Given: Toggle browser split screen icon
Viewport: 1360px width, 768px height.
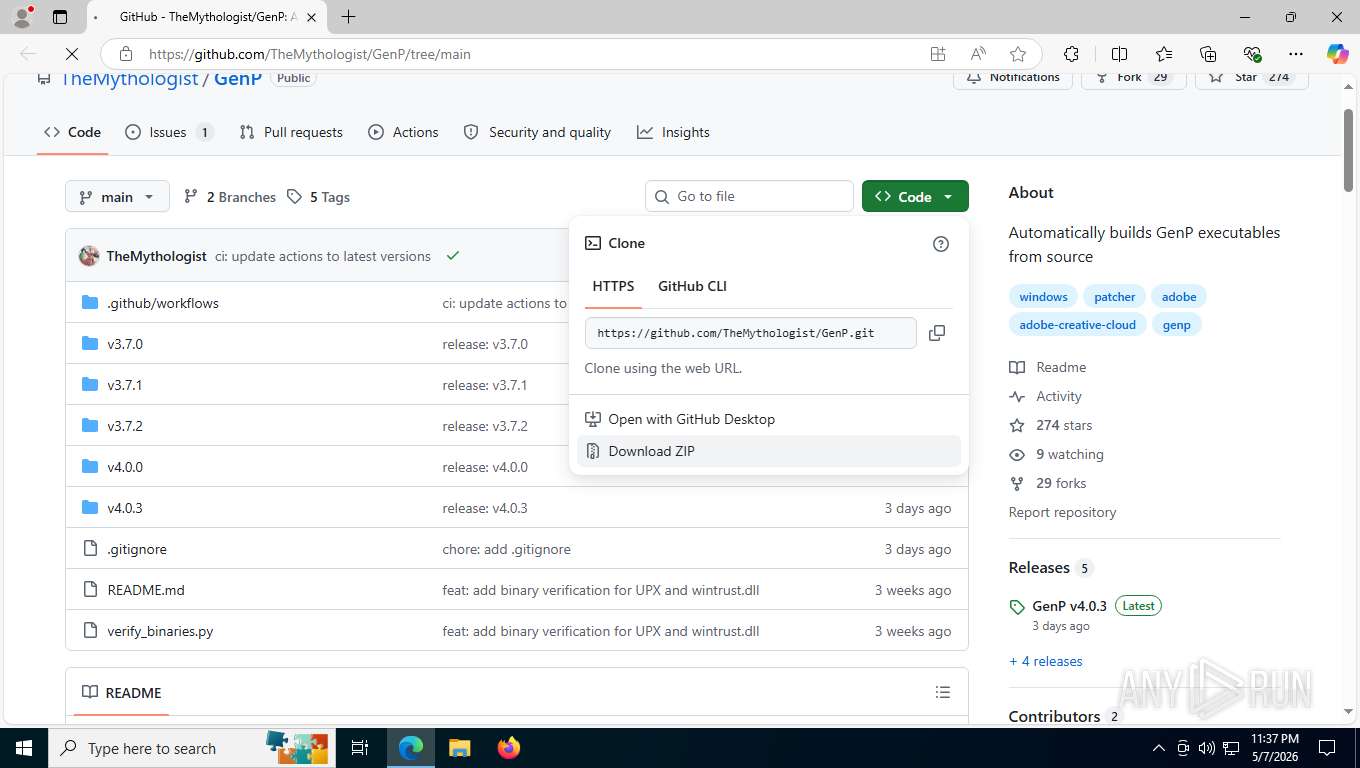Looking at the screenshot, I should click(x=1120, y=54).
